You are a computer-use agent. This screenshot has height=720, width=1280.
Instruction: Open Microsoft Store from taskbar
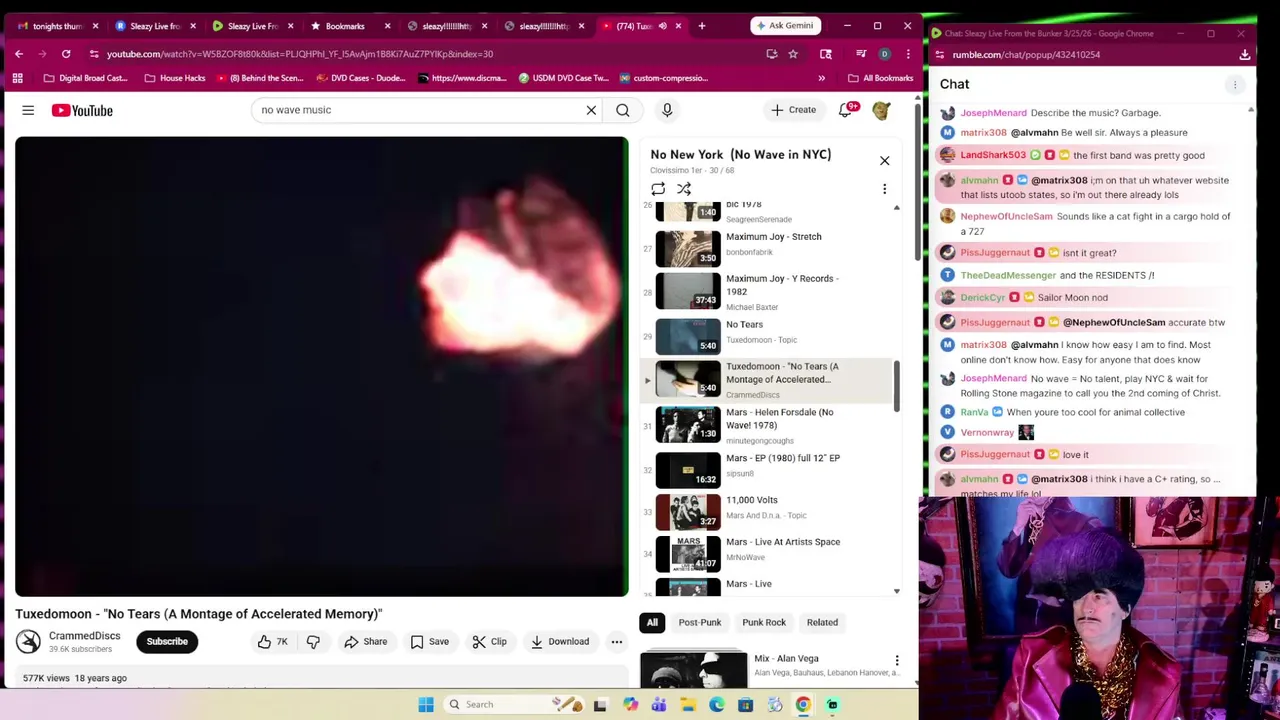[745, 705]
